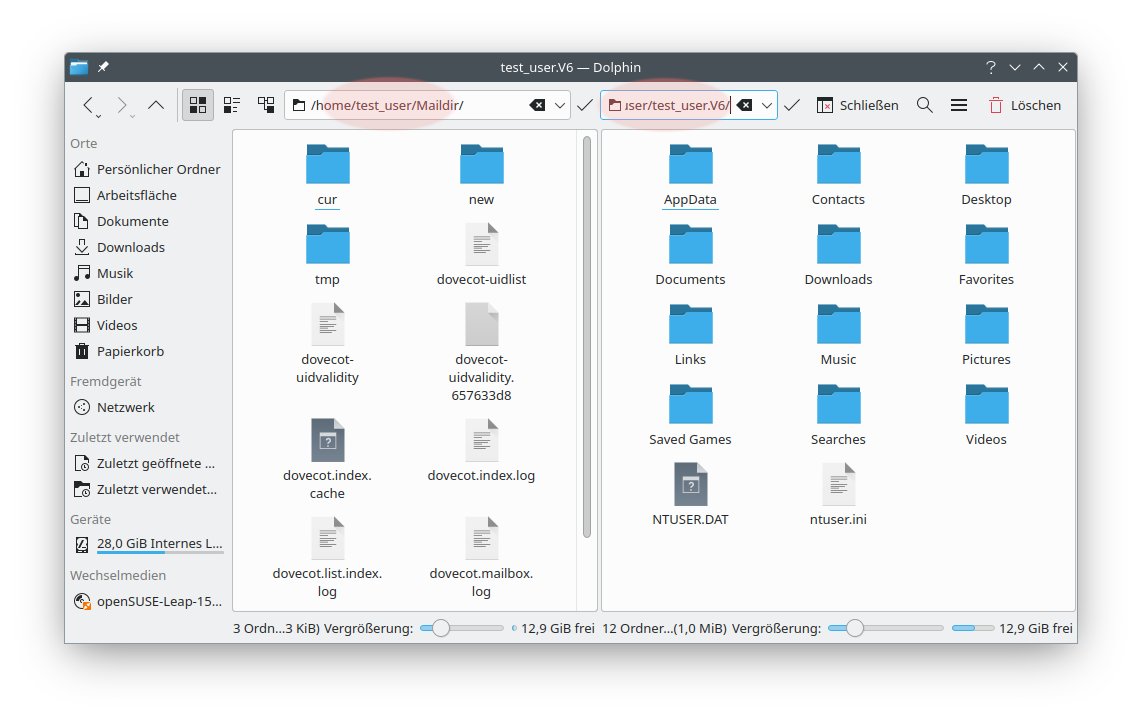Expand right location path history dropdown

(767, 105)
